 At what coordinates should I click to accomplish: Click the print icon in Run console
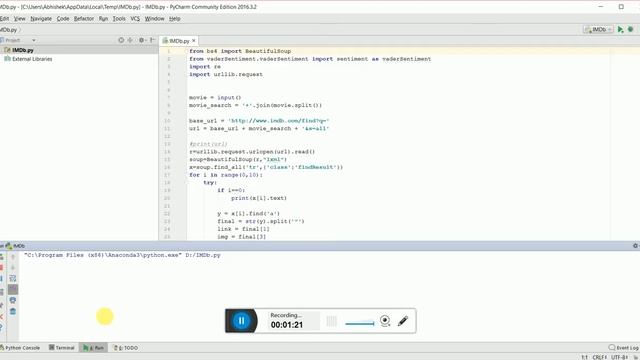click(13, 300)
